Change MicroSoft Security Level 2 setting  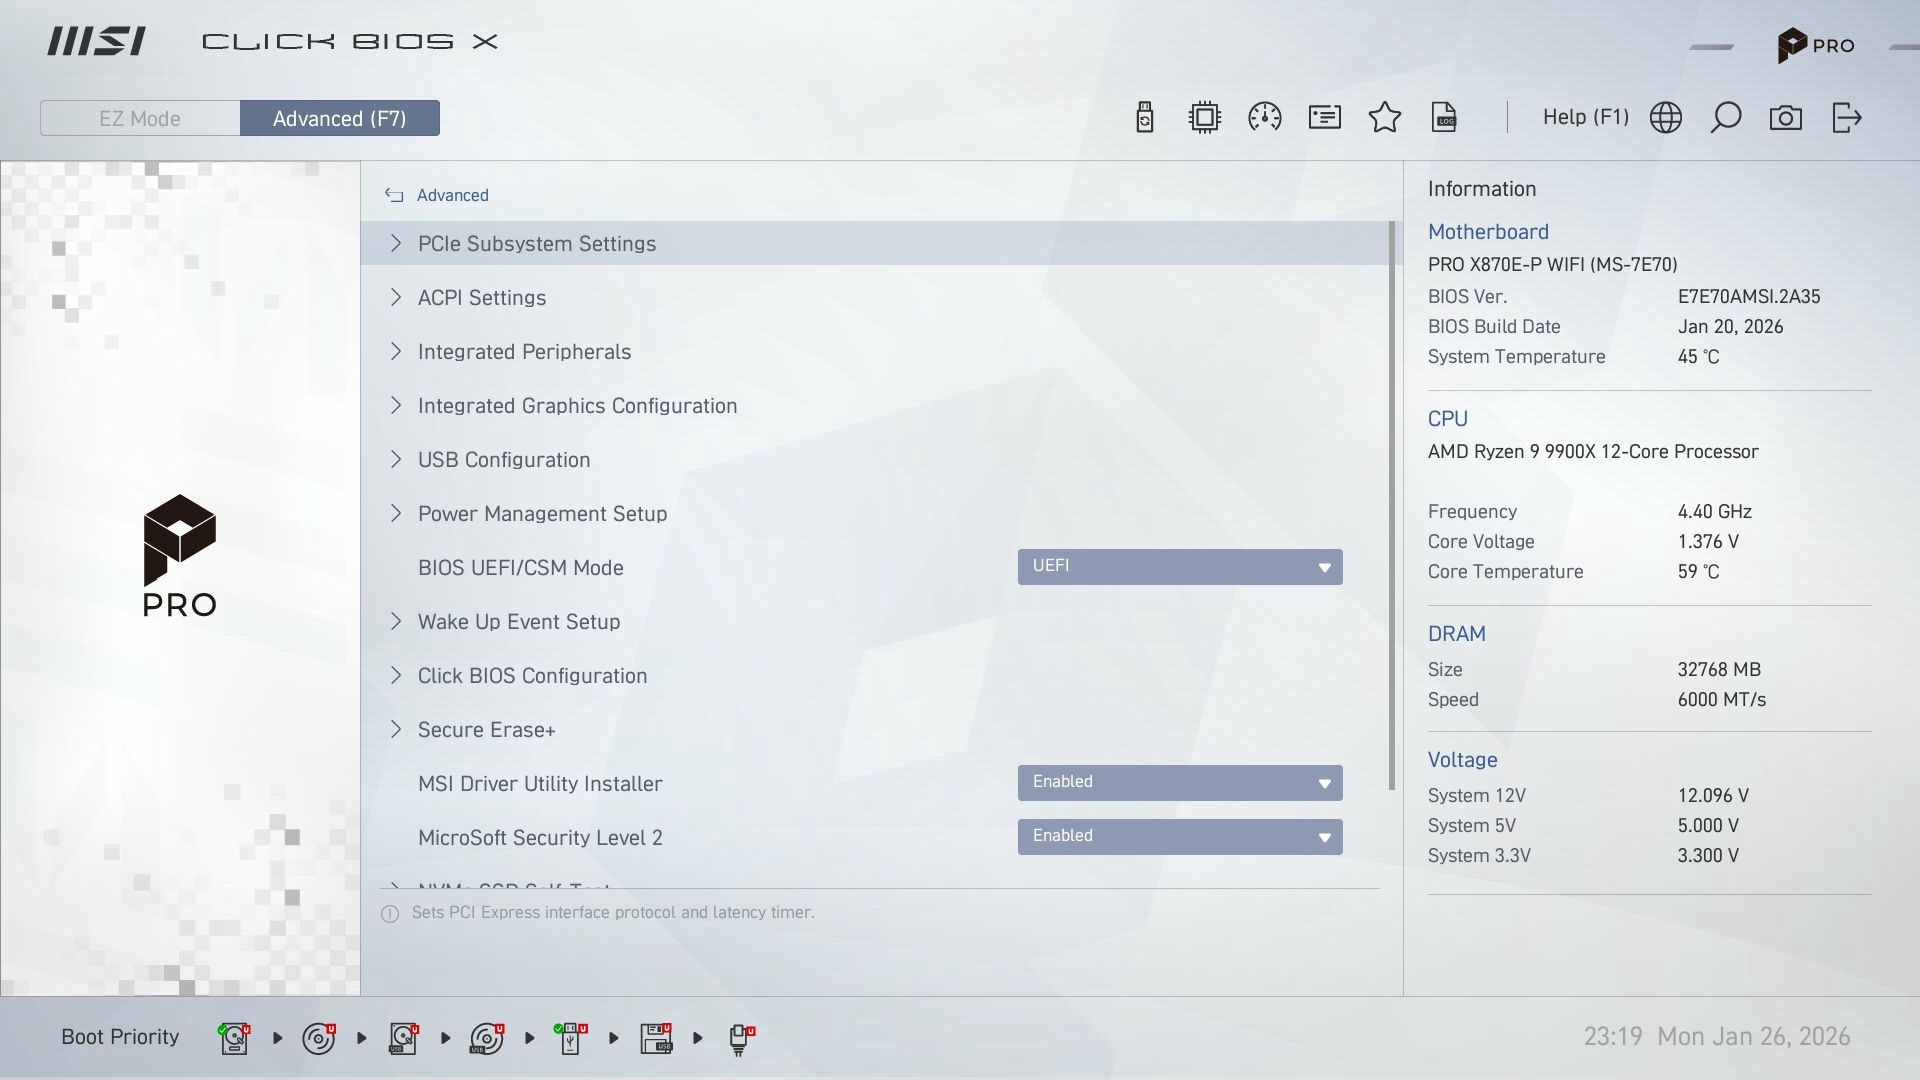[1180, 837]
